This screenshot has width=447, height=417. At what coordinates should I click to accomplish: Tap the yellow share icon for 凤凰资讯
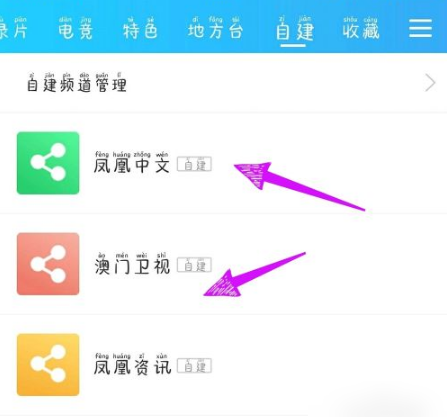48,365
